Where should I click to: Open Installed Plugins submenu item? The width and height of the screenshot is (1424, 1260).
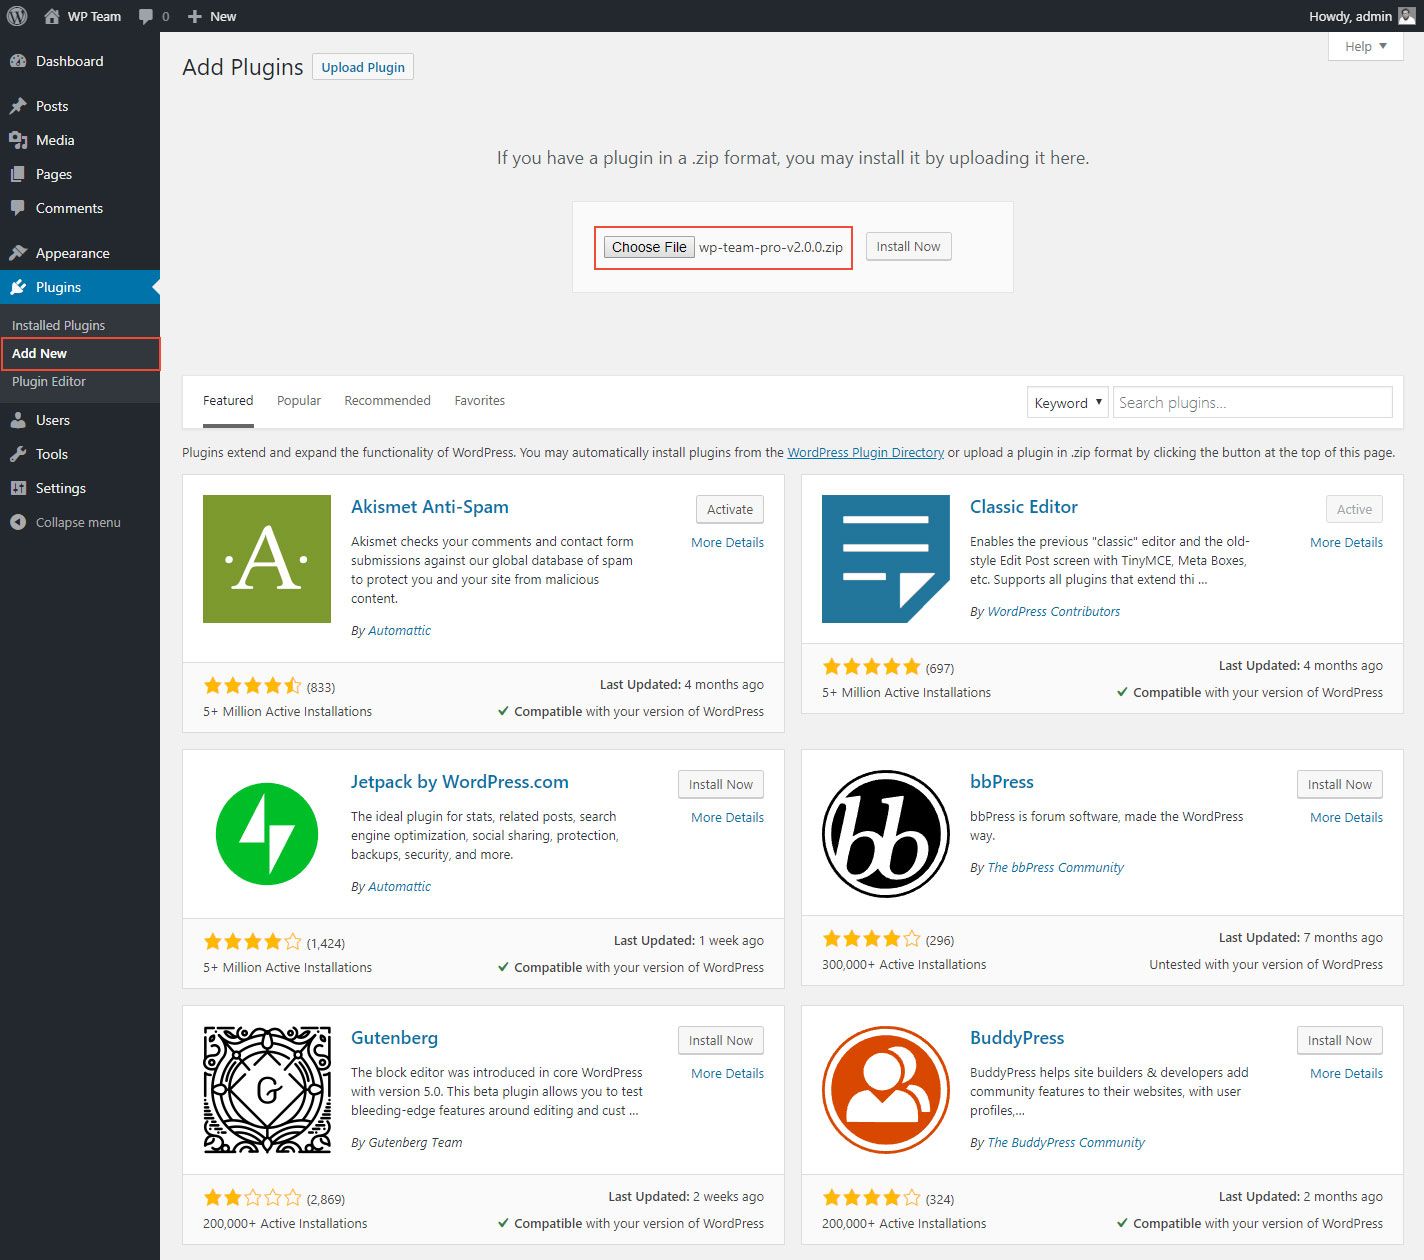coord(58,325)
